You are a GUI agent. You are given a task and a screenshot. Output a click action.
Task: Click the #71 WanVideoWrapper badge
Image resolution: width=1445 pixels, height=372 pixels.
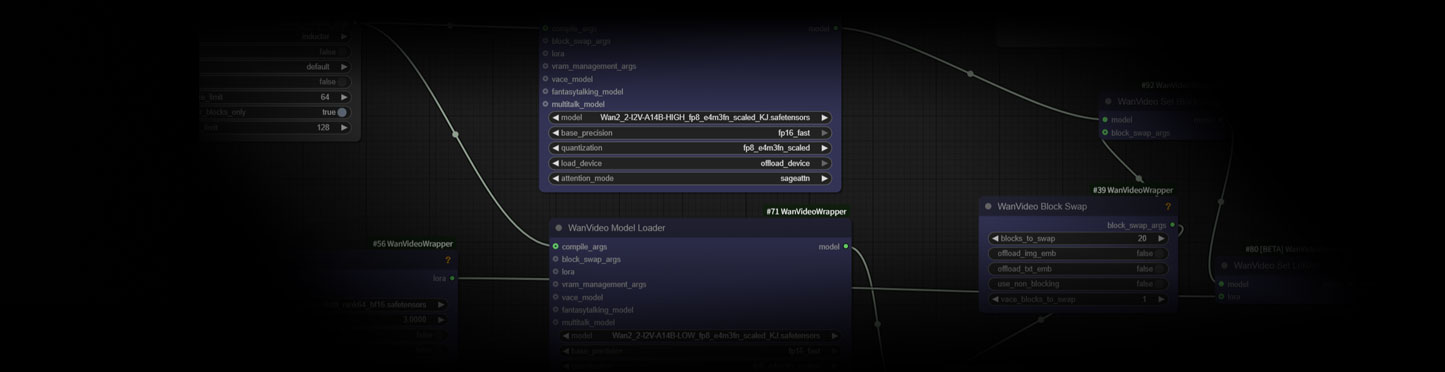806,212
